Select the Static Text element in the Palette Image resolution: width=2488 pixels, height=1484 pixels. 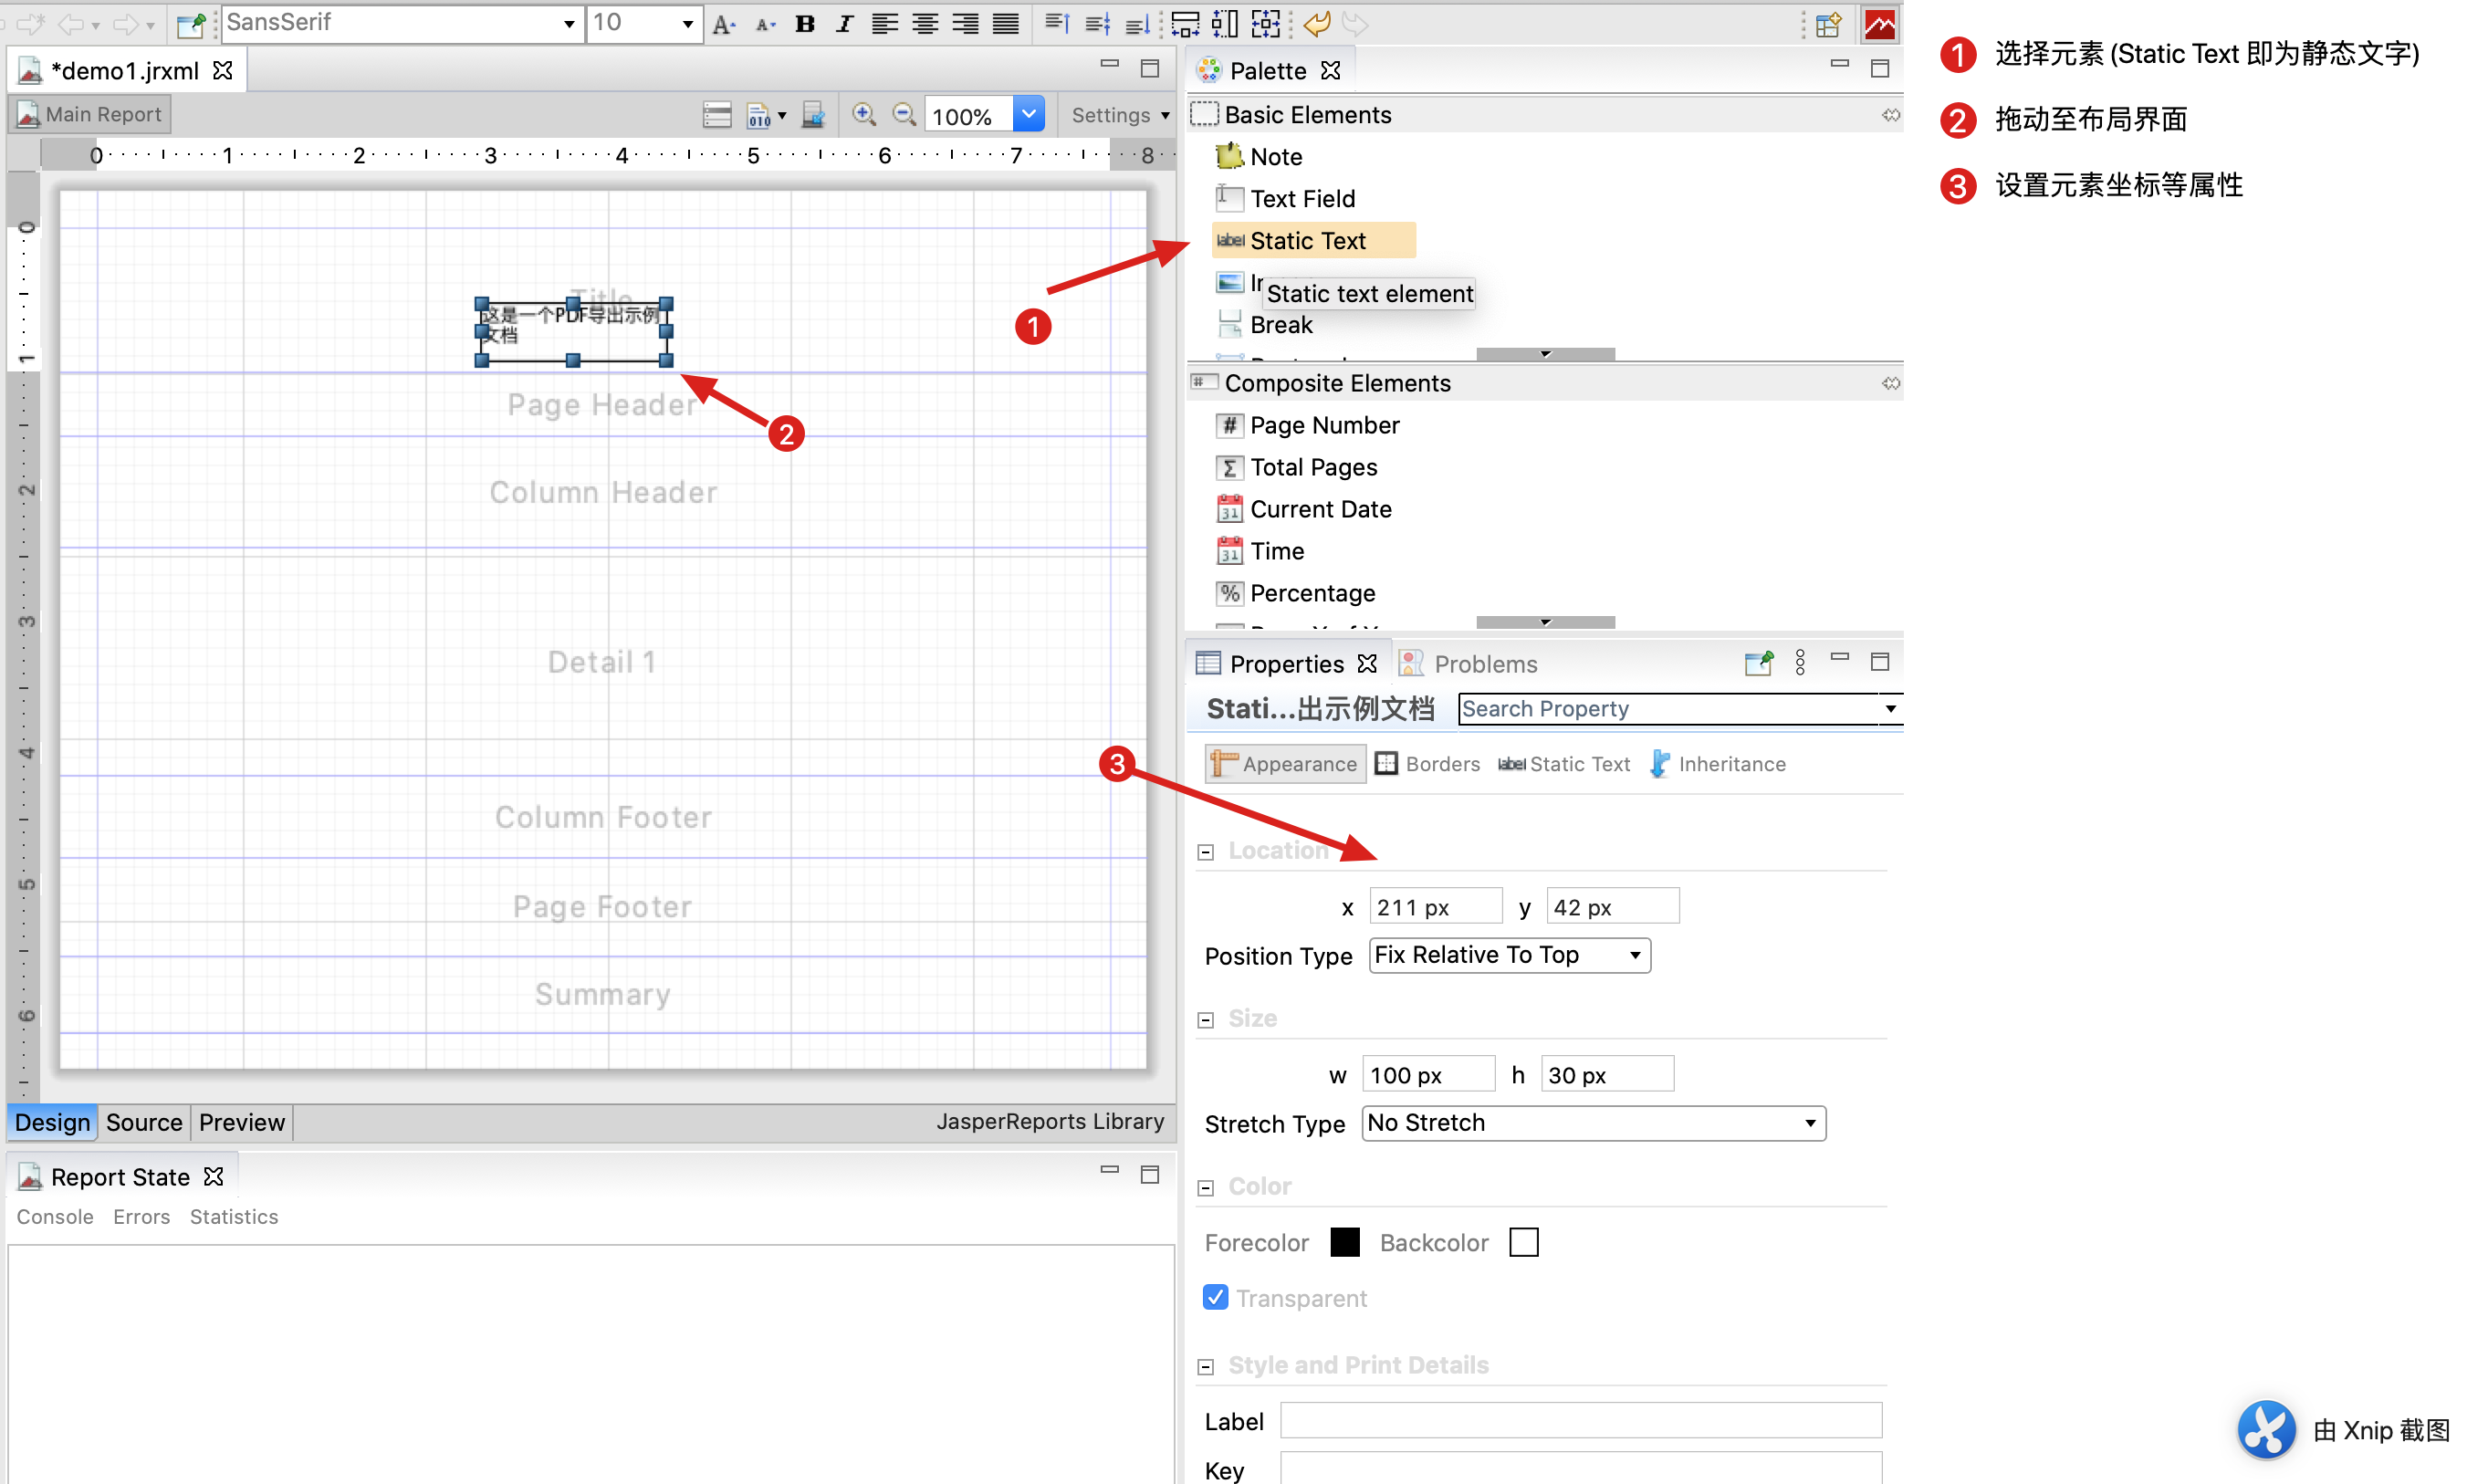[x=1308, y=240]
